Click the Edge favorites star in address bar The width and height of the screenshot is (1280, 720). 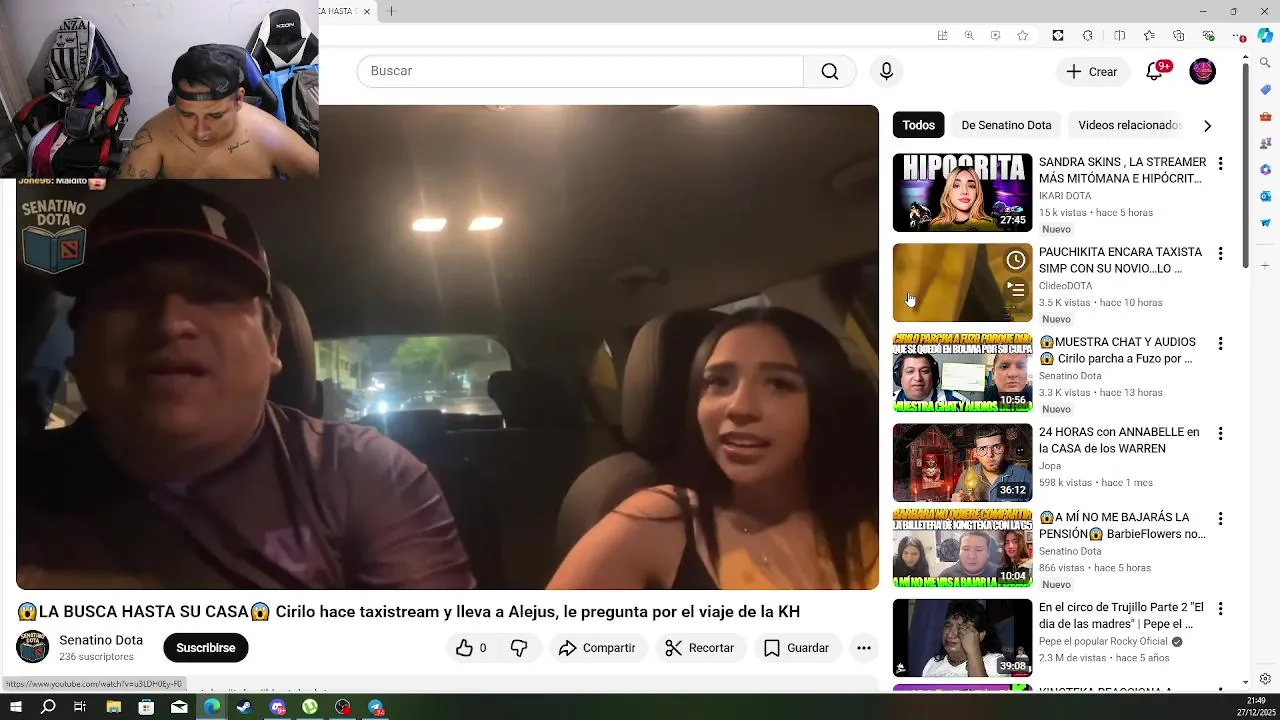click(1022, 36)
